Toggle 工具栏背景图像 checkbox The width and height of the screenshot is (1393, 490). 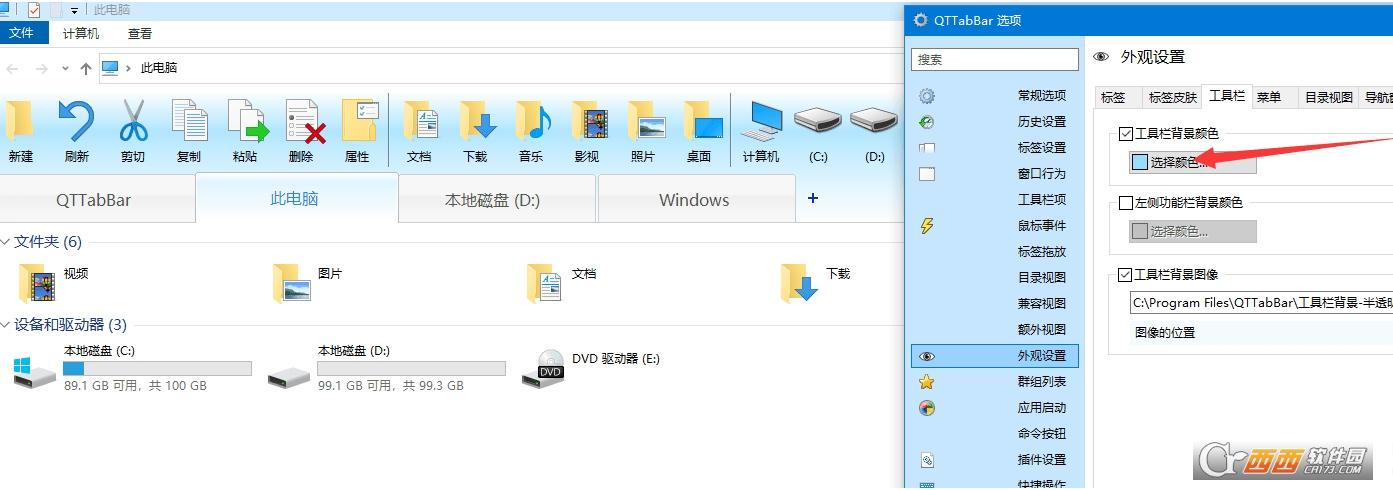[1126, 275]
